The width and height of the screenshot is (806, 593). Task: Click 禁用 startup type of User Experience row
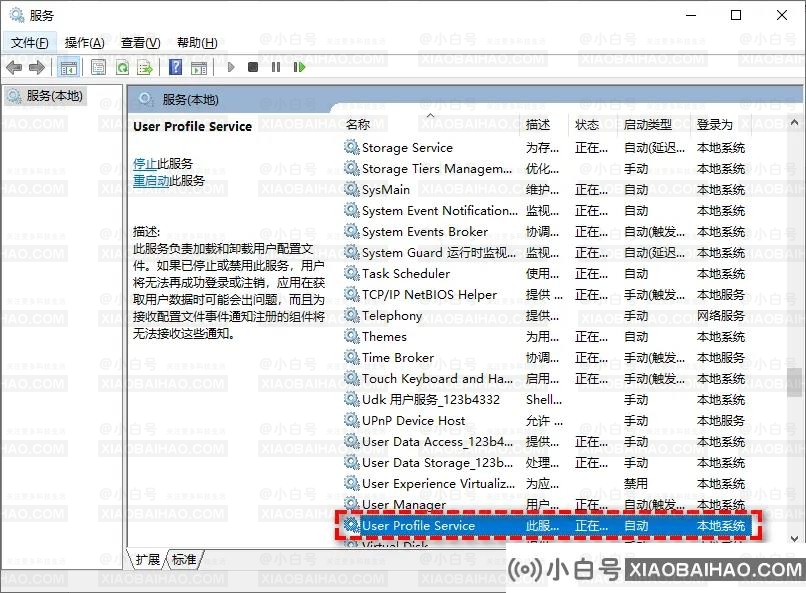pos(636,484)
